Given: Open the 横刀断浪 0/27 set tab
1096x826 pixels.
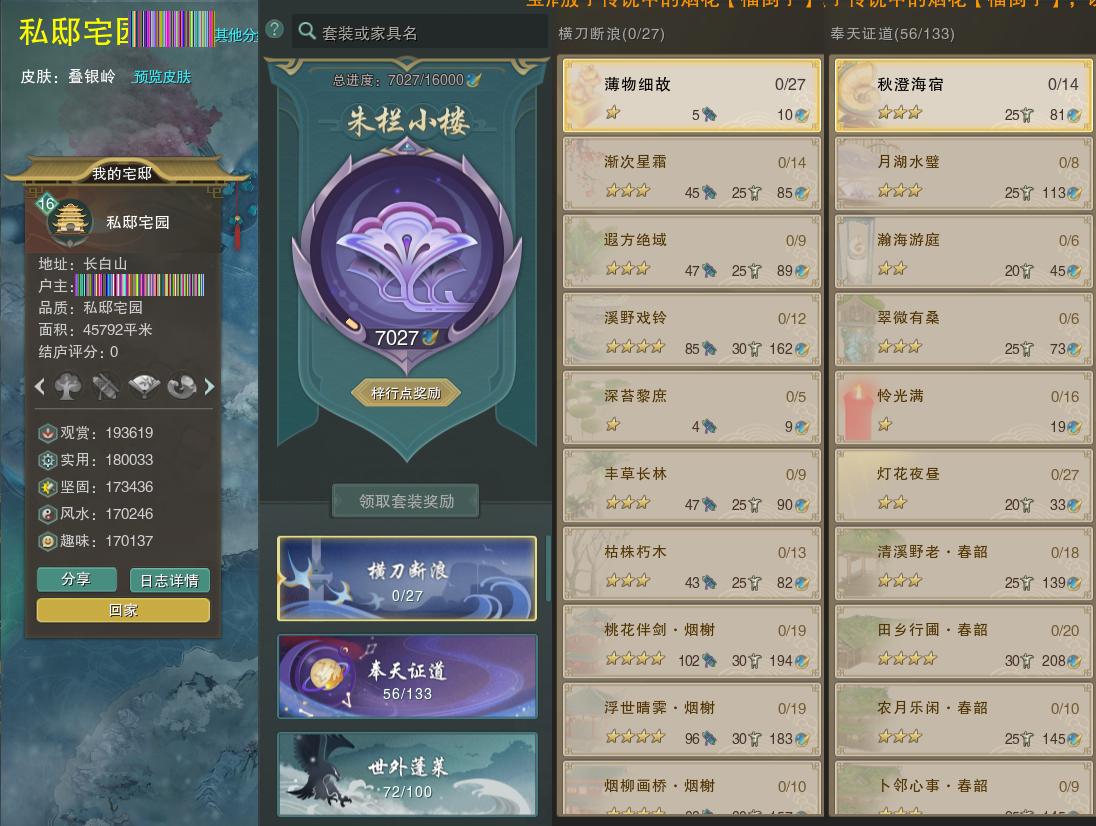Looking at the screenshot, I should [408, 579].
